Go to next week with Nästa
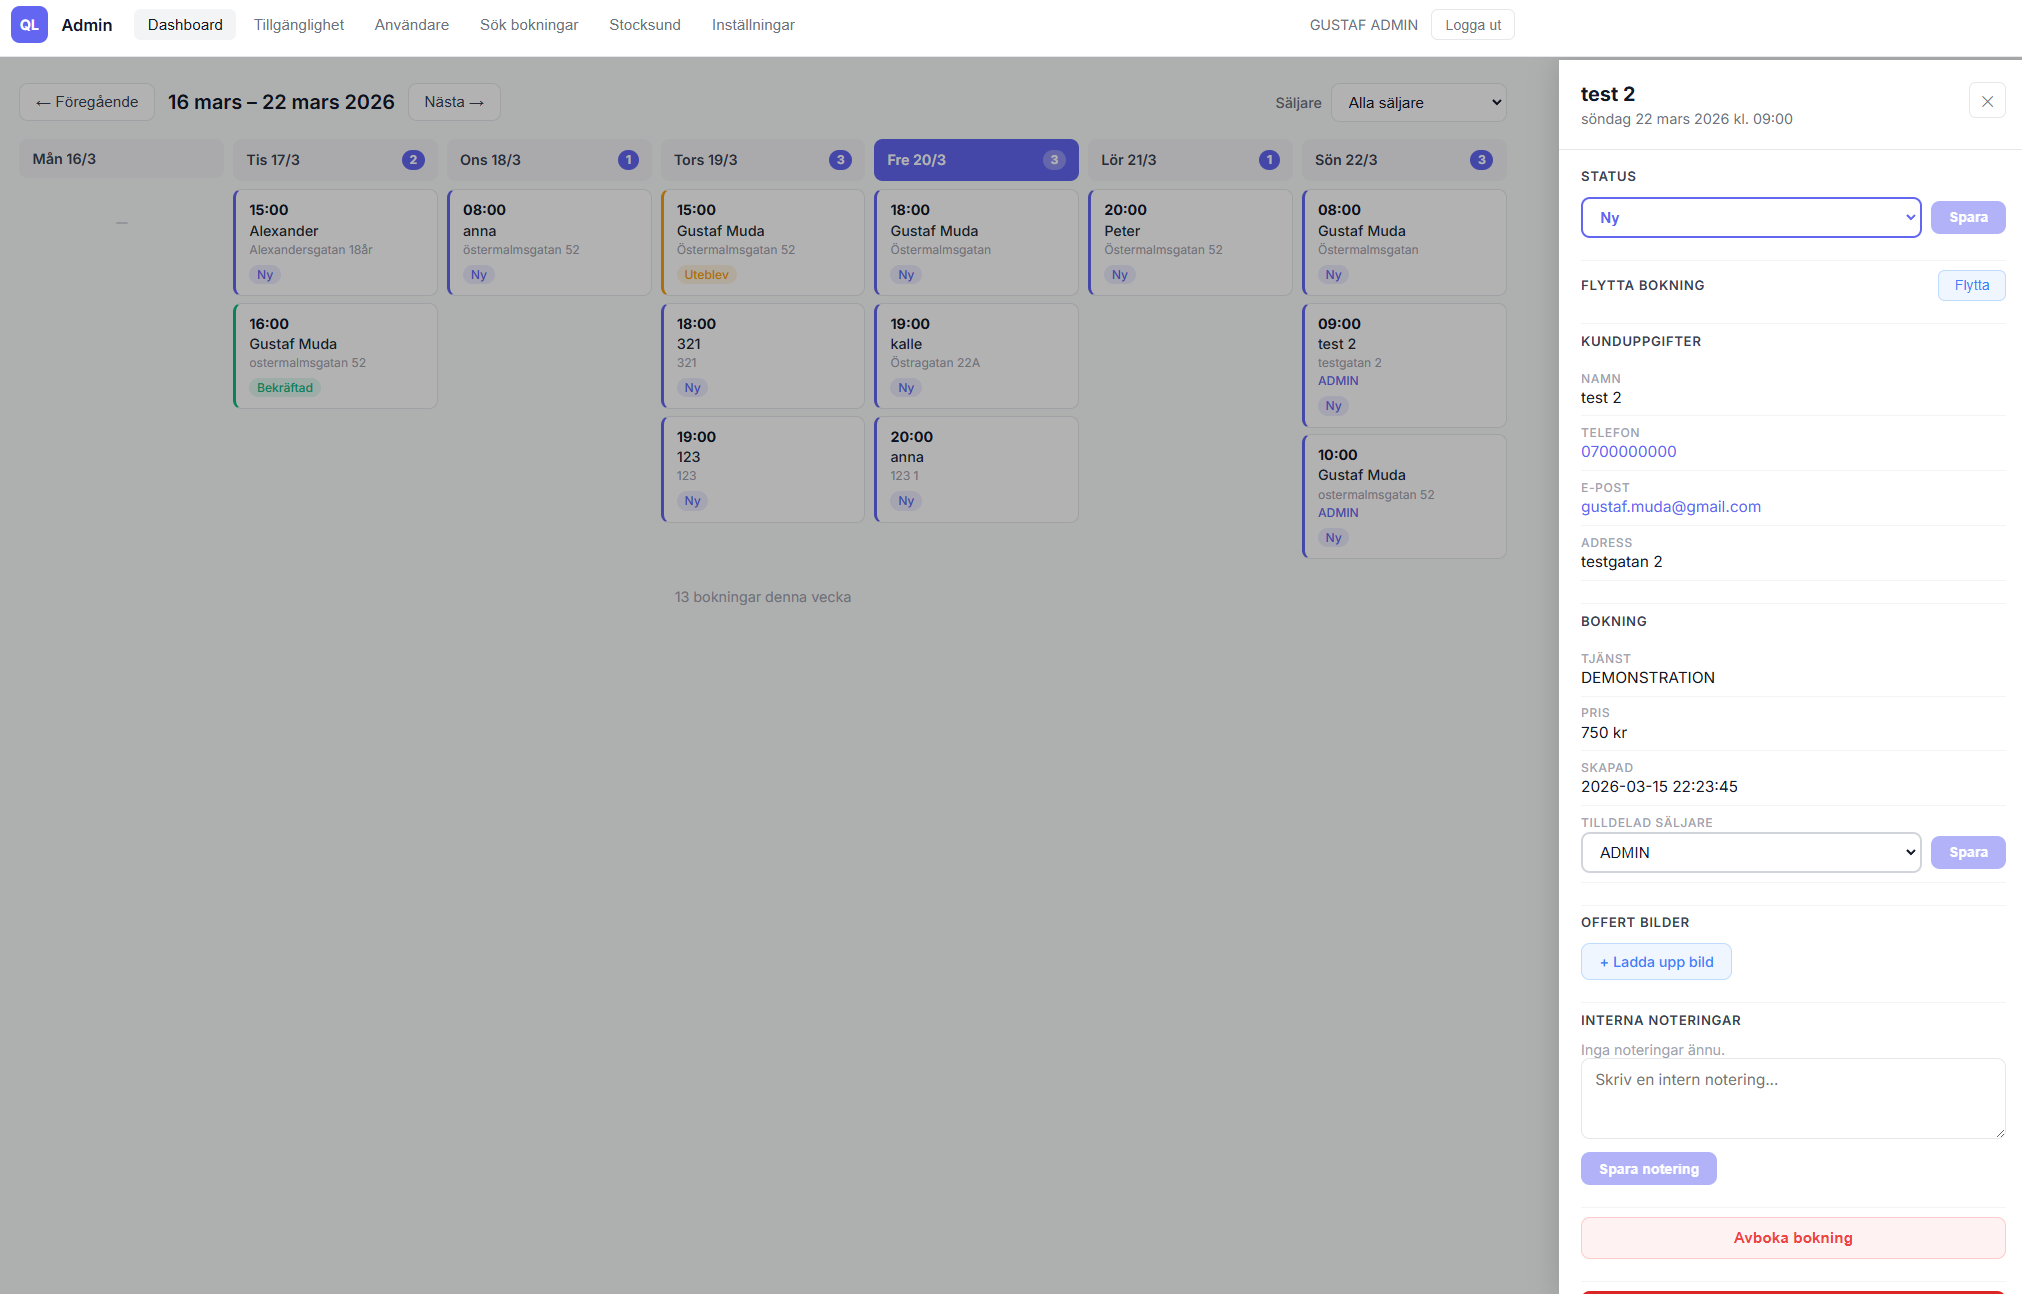The width and height of the screenshot is (2022, 1294). tap(454, 102)
